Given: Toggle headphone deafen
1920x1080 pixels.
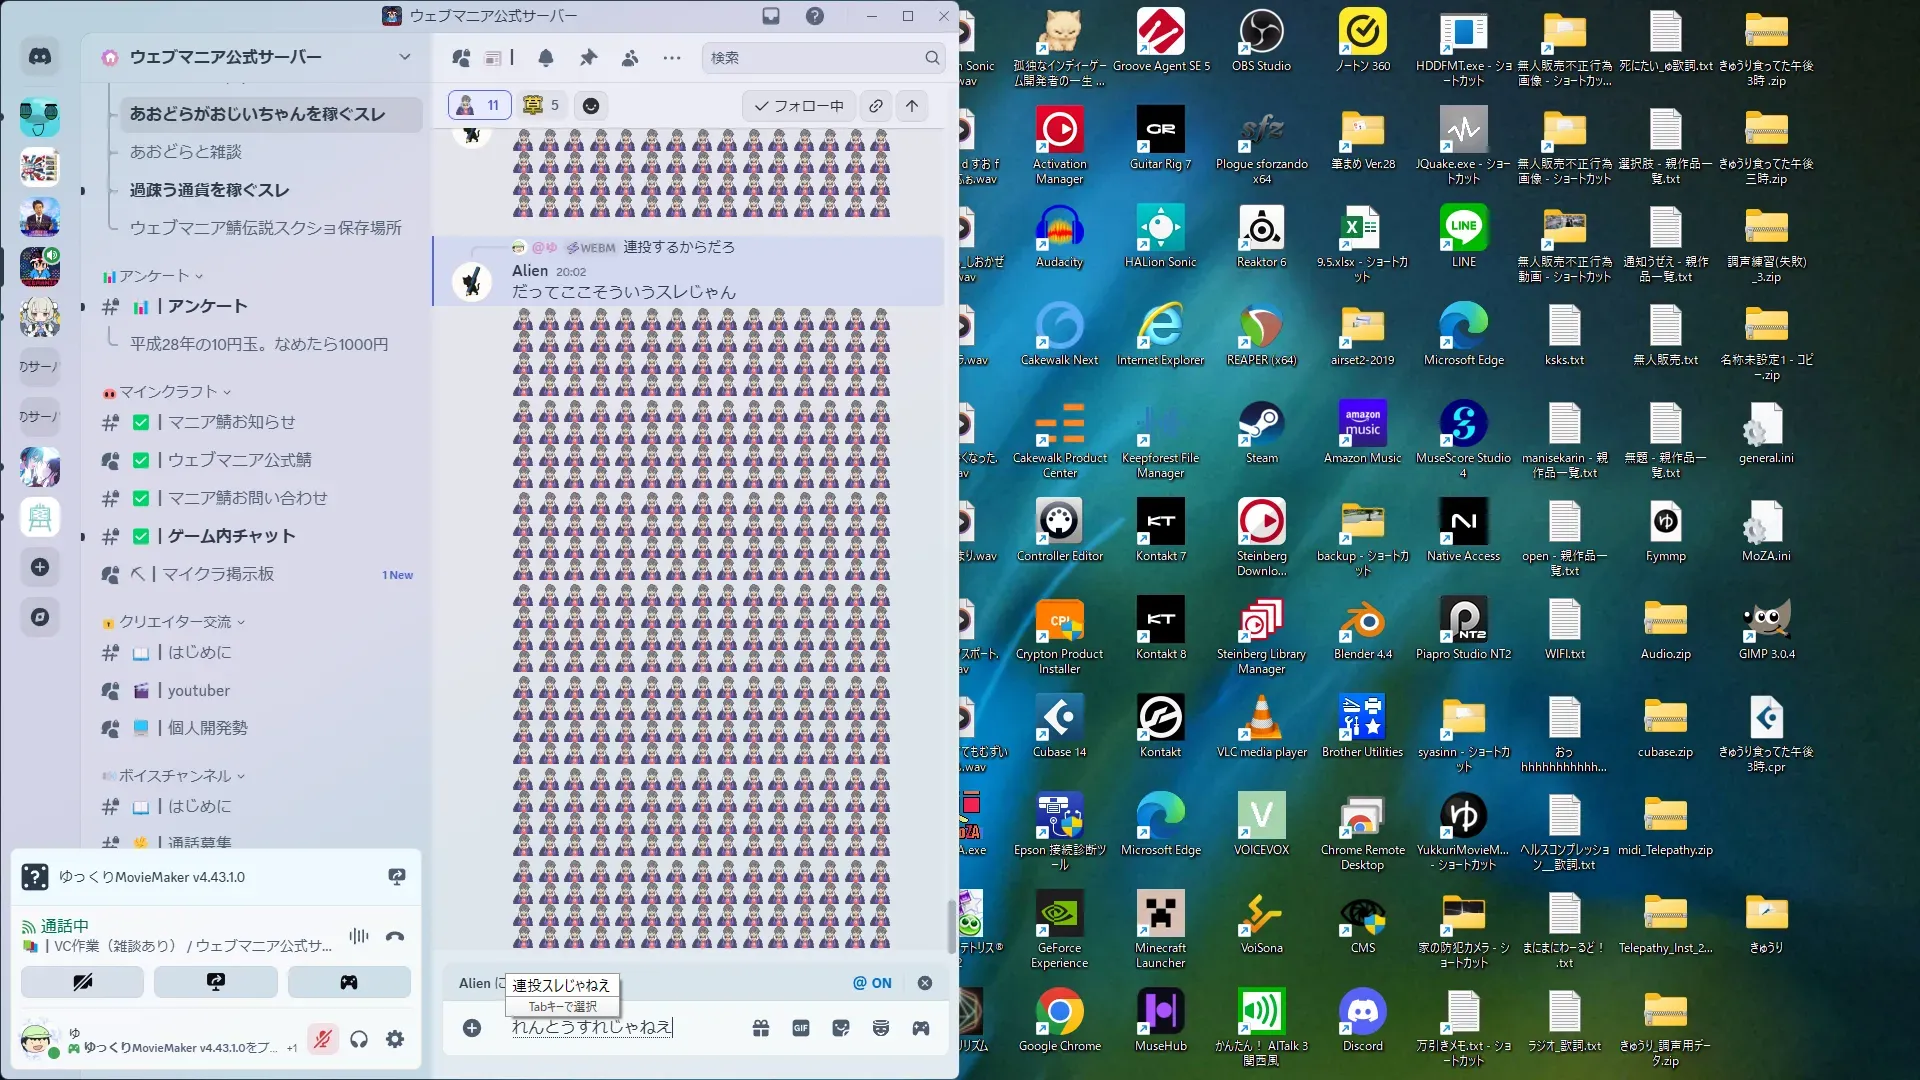Looking at the screenshot, I should click(359, 1040).
